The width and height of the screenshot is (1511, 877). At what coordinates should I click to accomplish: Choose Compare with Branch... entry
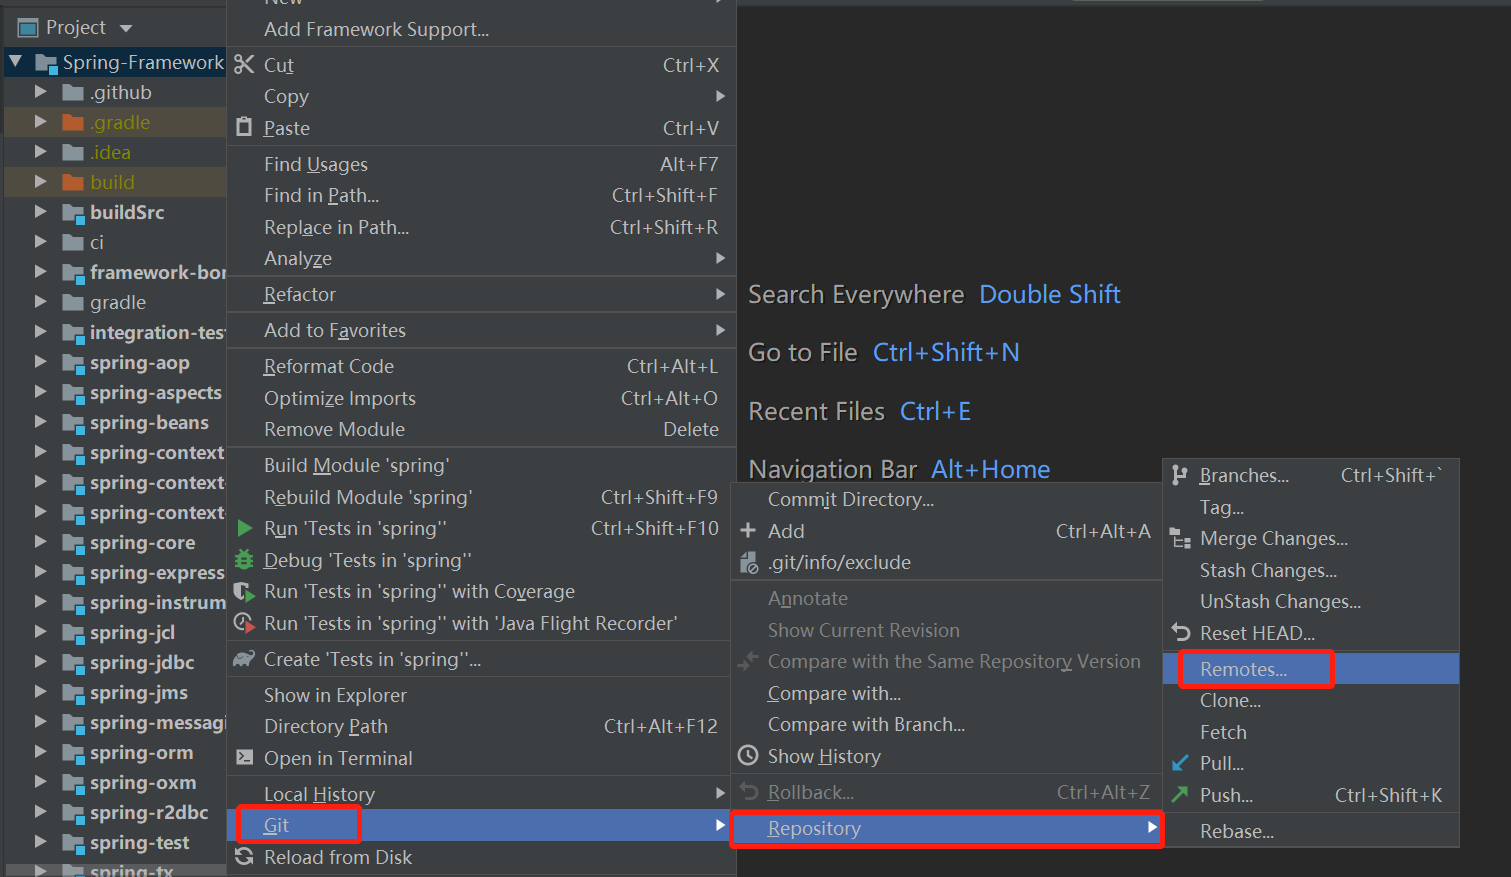click(946, 724)
